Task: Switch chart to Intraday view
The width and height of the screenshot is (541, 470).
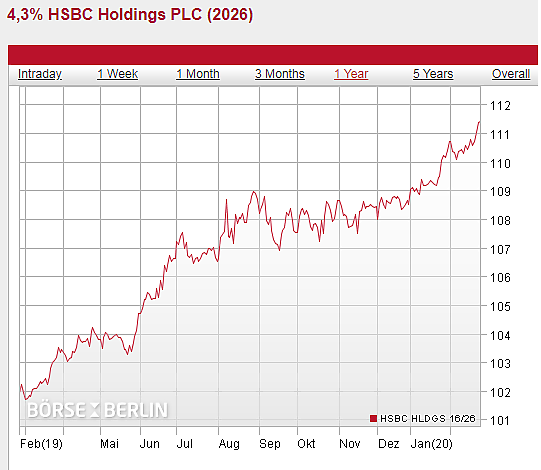Action: point(40,74)
